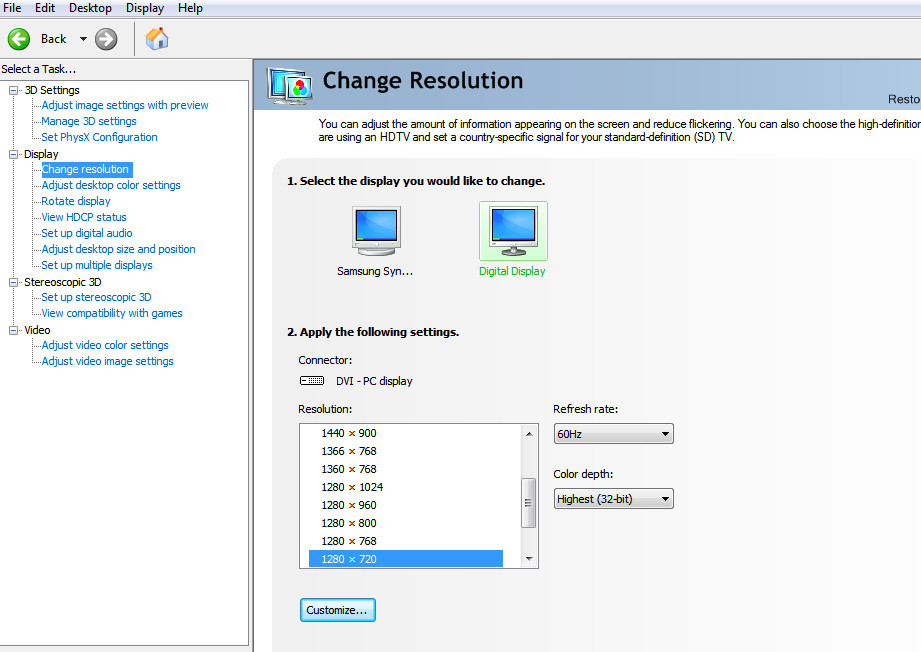
Task: Click the DVI connector icon
Action: (312, 381)
